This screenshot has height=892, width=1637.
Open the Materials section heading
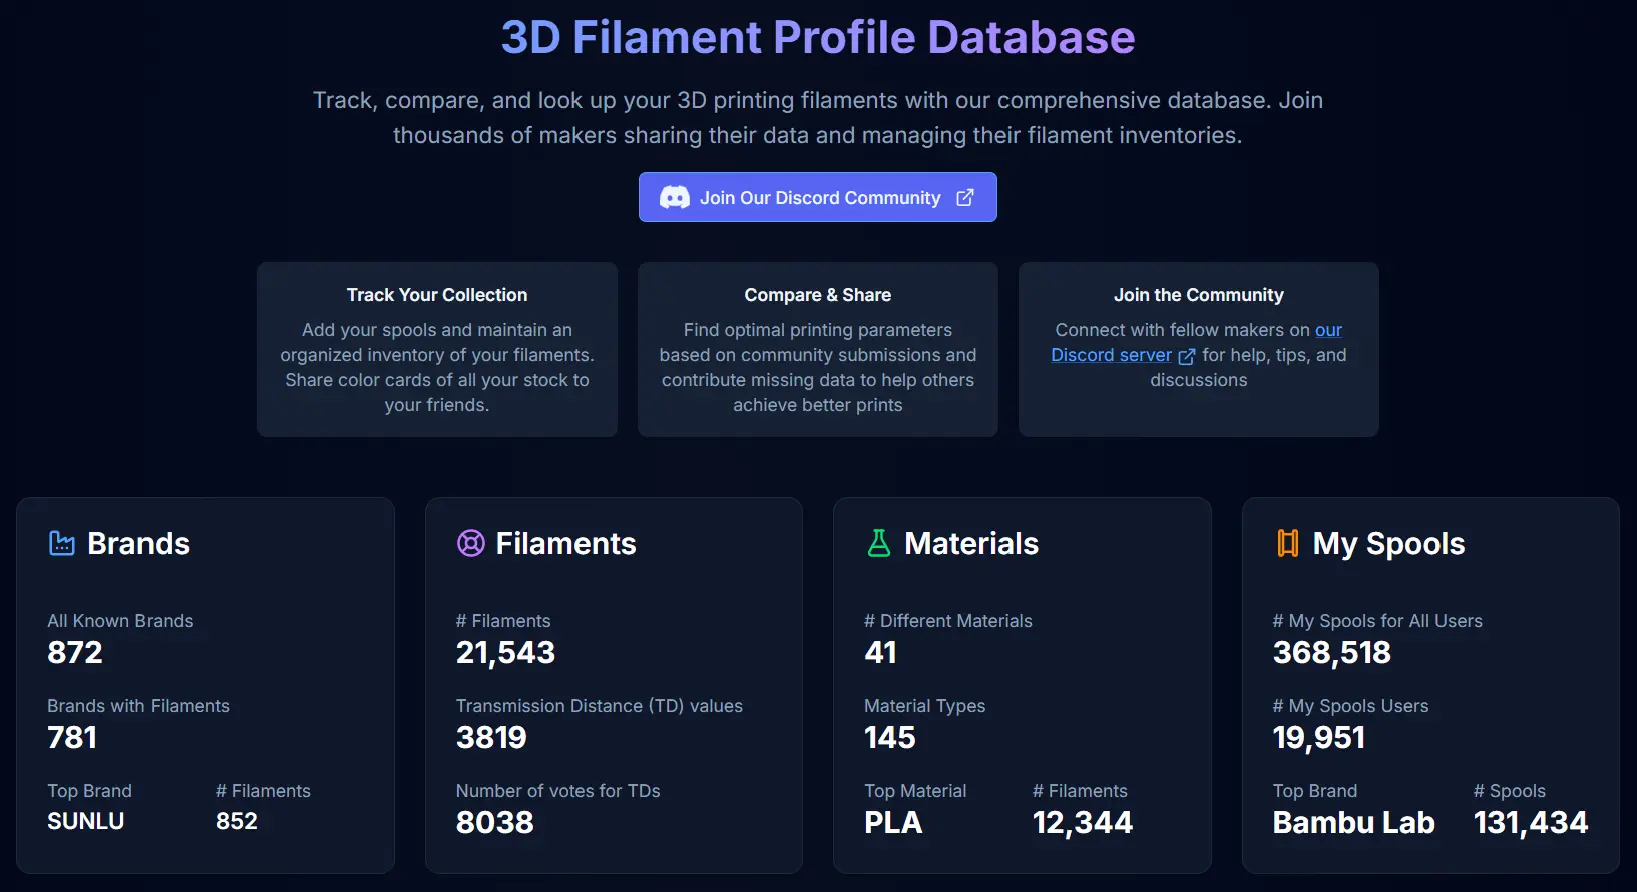tap(971, 543)
